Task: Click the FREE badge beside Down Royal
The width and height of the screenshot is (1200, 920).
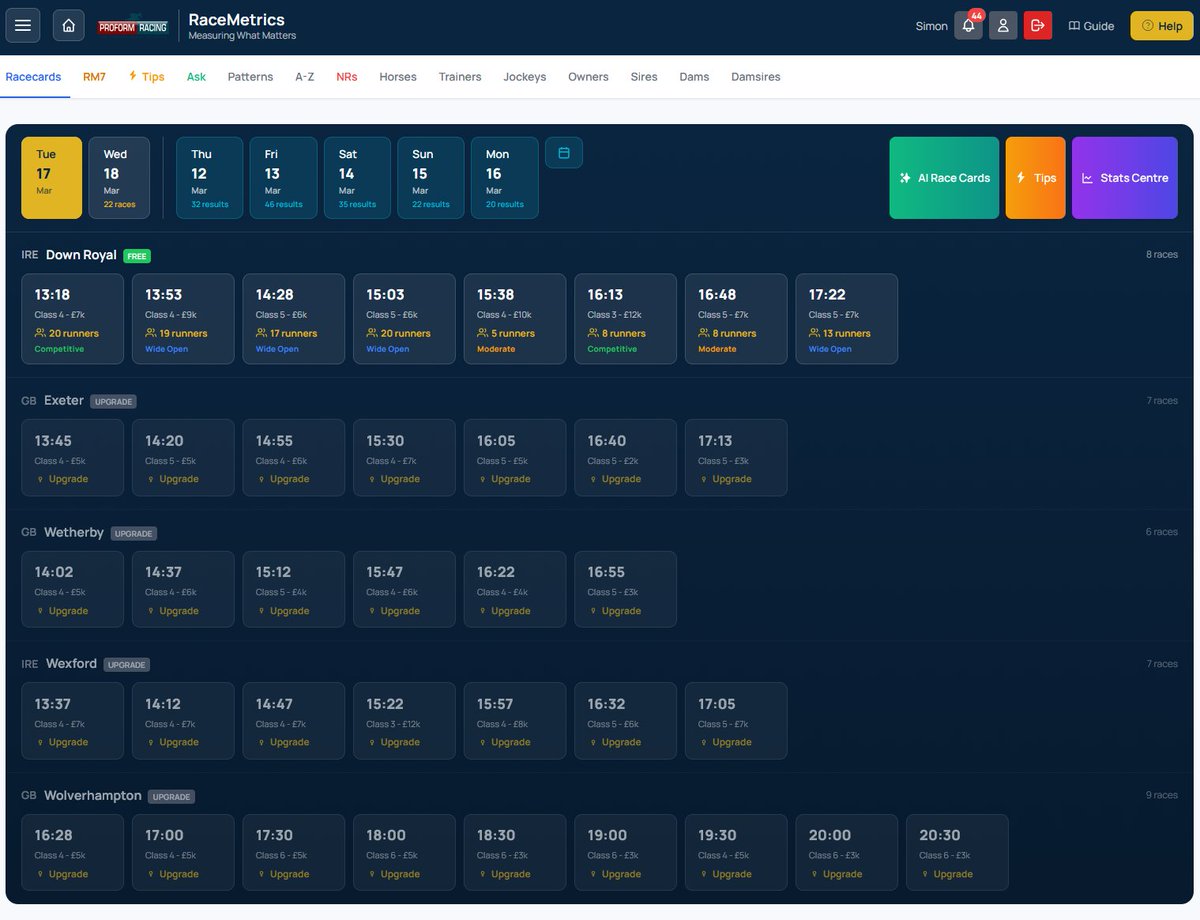Action: [x=137, y=256]
